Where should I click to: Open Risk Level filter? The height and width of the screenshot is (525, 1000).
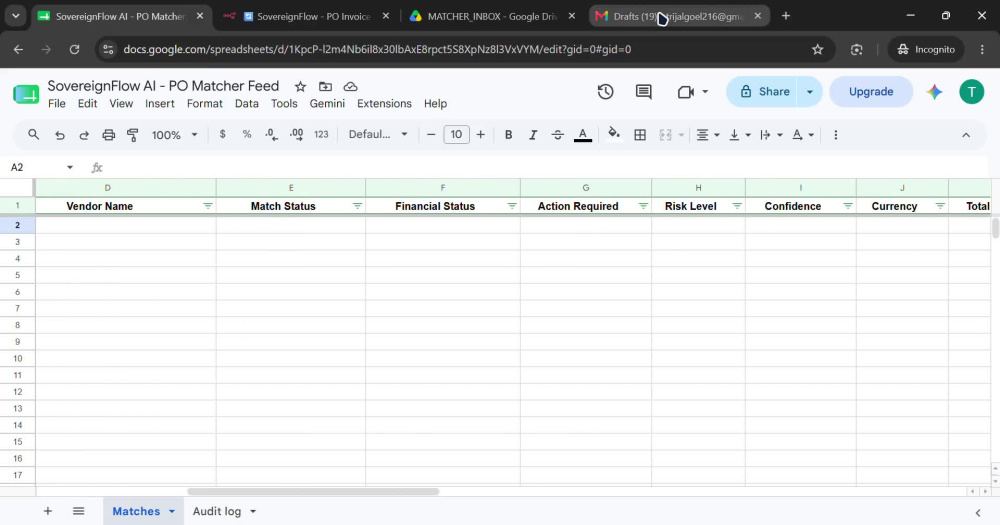(737, 206)
